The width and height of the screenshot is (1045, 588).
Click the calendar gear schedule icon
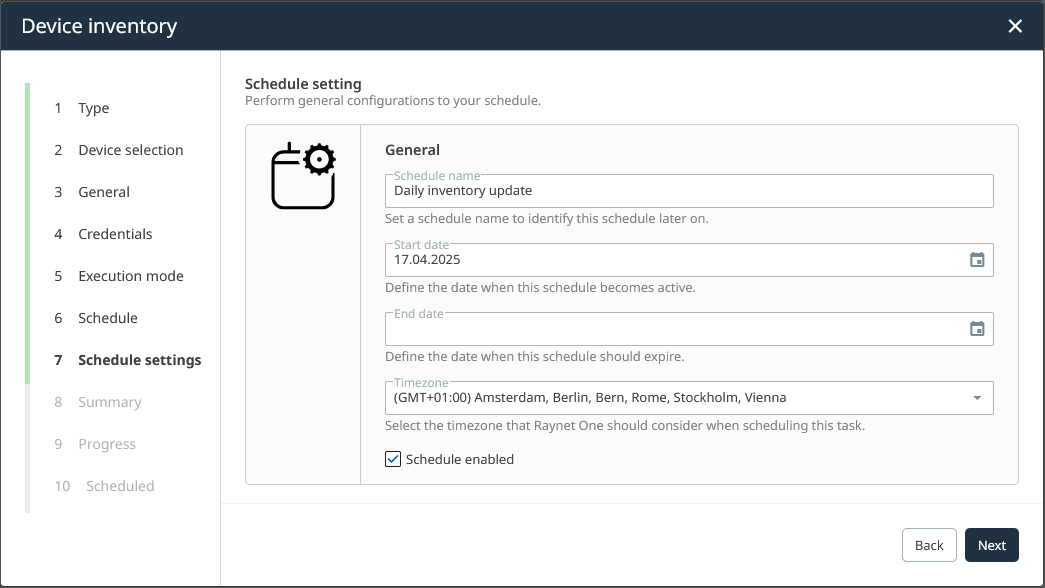tap(303, 176)
